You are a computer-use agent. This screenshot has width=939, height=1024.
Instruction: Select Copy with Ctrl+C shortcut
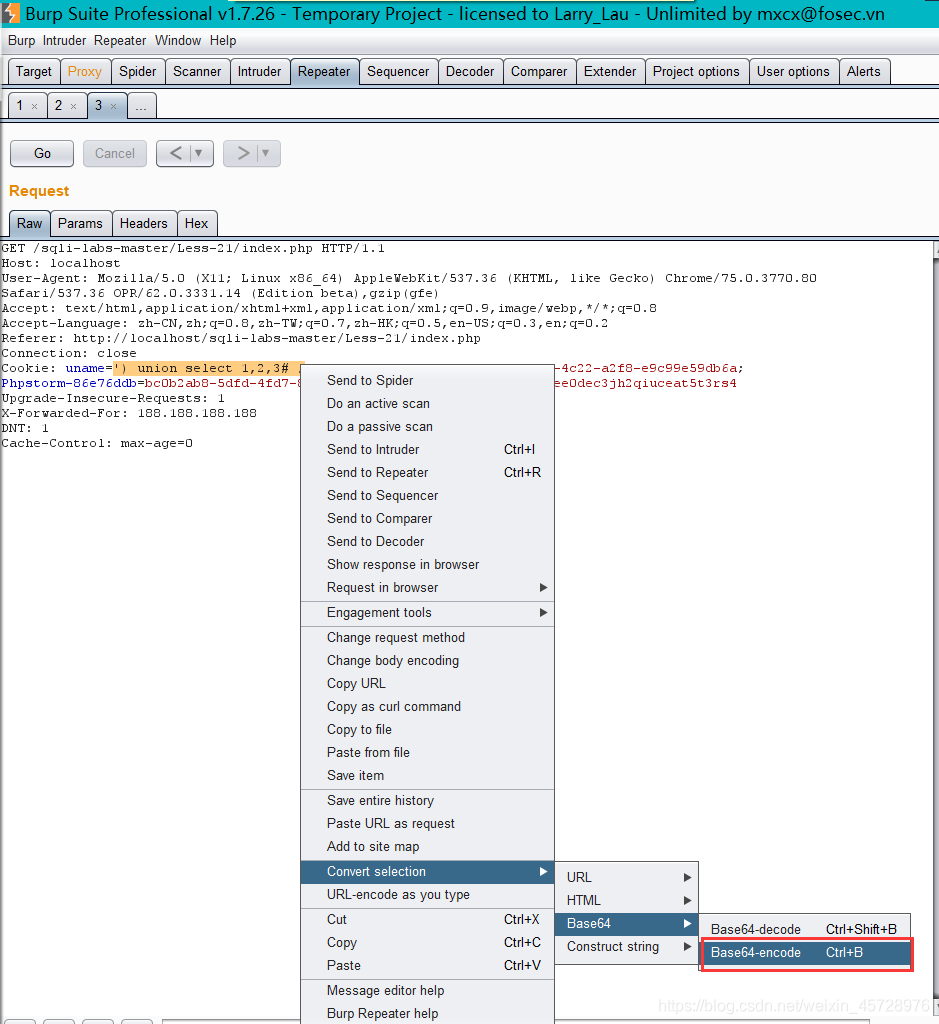(x=427, y=942)
